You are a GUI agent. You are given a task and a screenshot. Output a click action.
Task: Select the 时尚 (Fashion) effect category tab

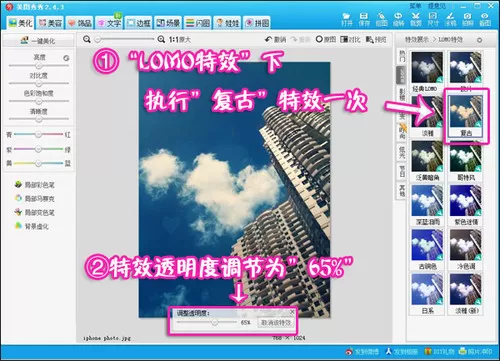pyautogui.click(x=402, y=132)
